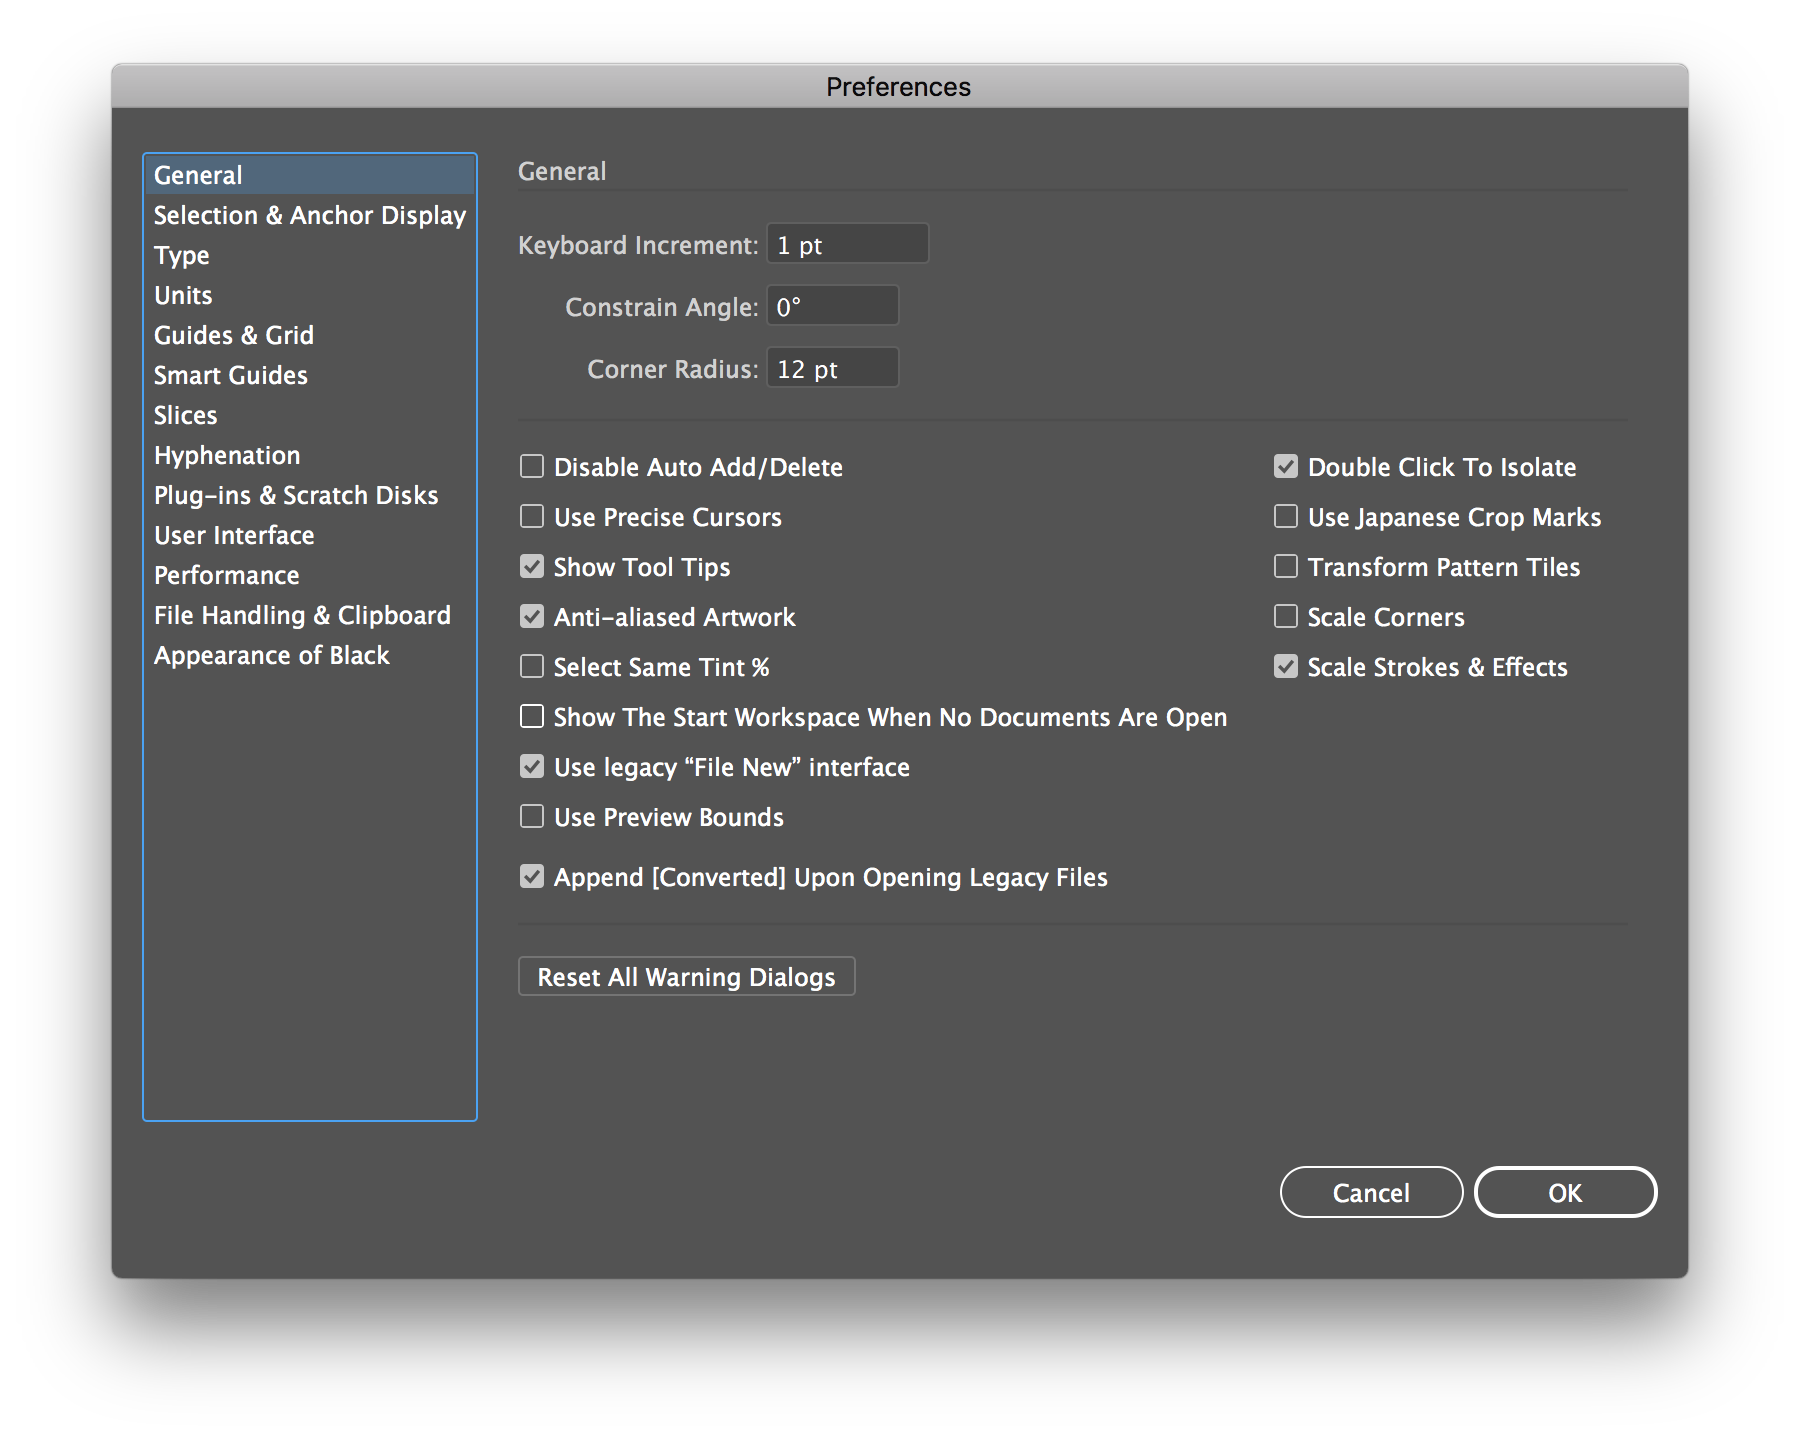Image resolution: width=1800 pixels, height=1438 pixels.
Task: Click Reset All Warning Dialogs button
Action: [x=687, y=977]
